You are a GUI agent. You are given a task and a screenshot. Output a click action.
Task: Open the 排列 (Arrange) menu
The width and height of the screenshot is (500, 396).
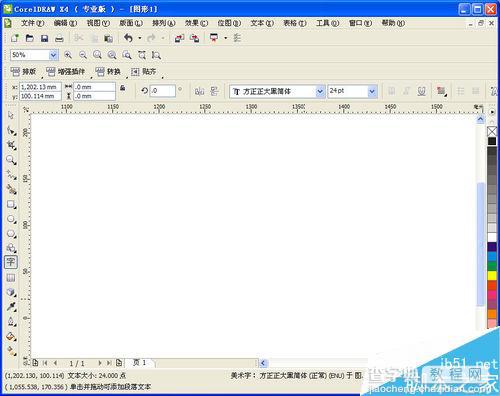tap(164, 23)
